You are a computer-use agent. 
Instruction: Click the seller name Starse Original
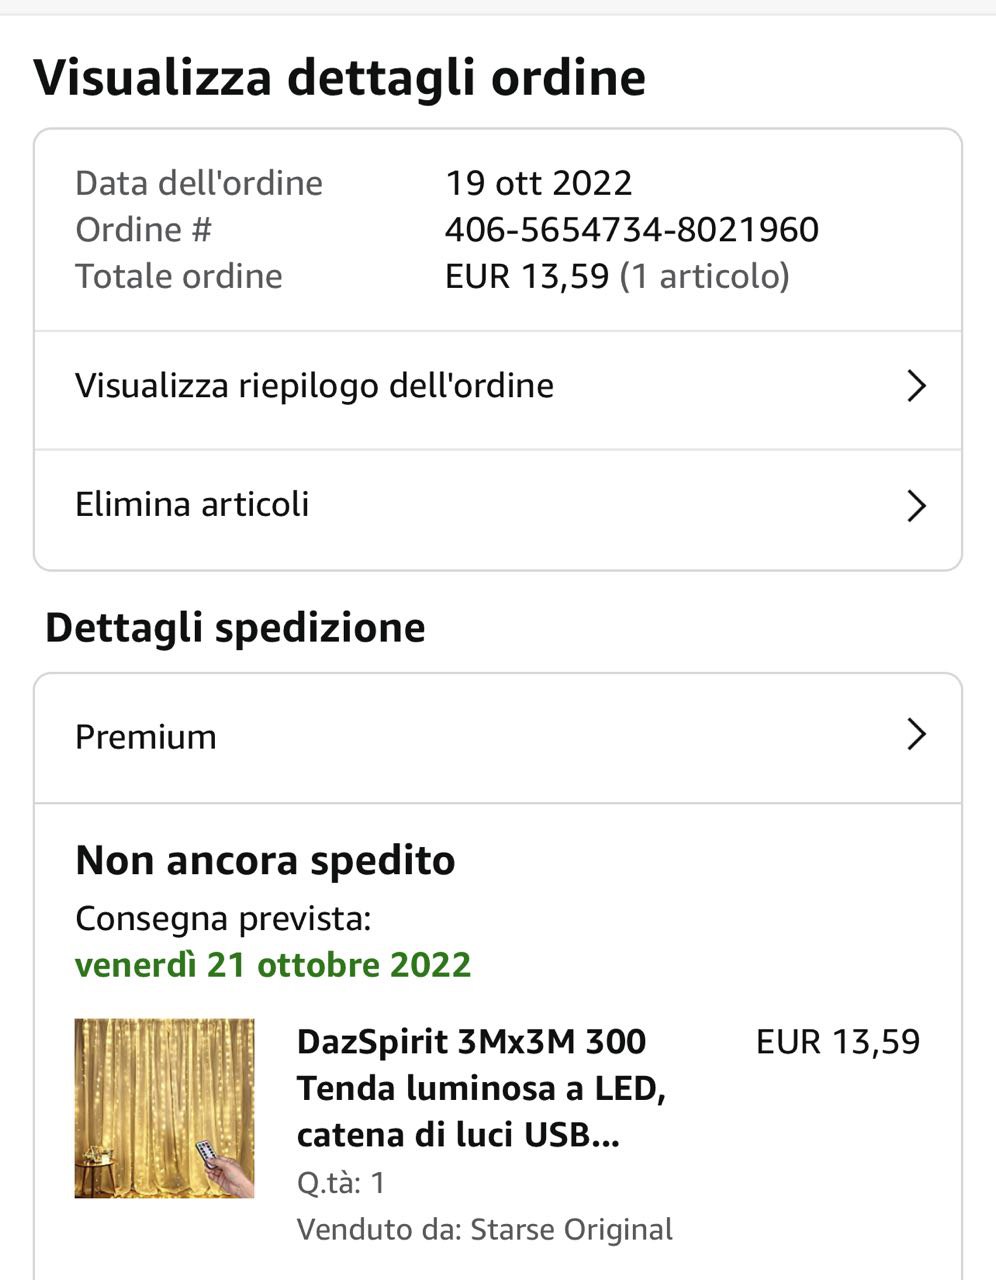(x=571, y=1229)
